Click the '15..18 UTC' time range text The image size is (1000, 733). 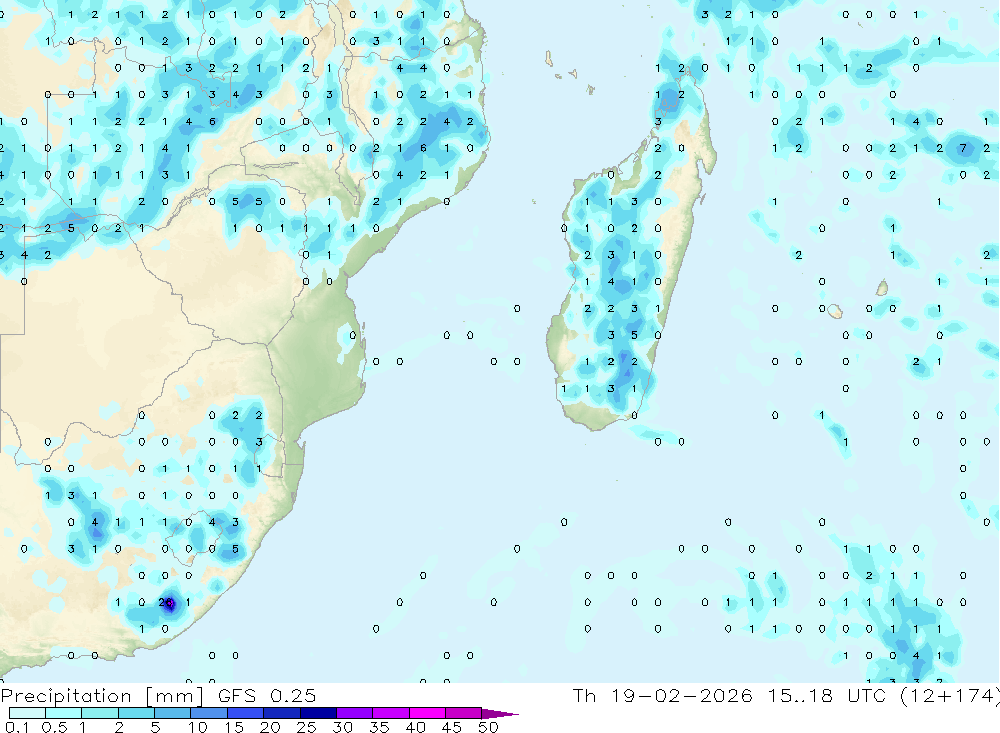[827, 695]
